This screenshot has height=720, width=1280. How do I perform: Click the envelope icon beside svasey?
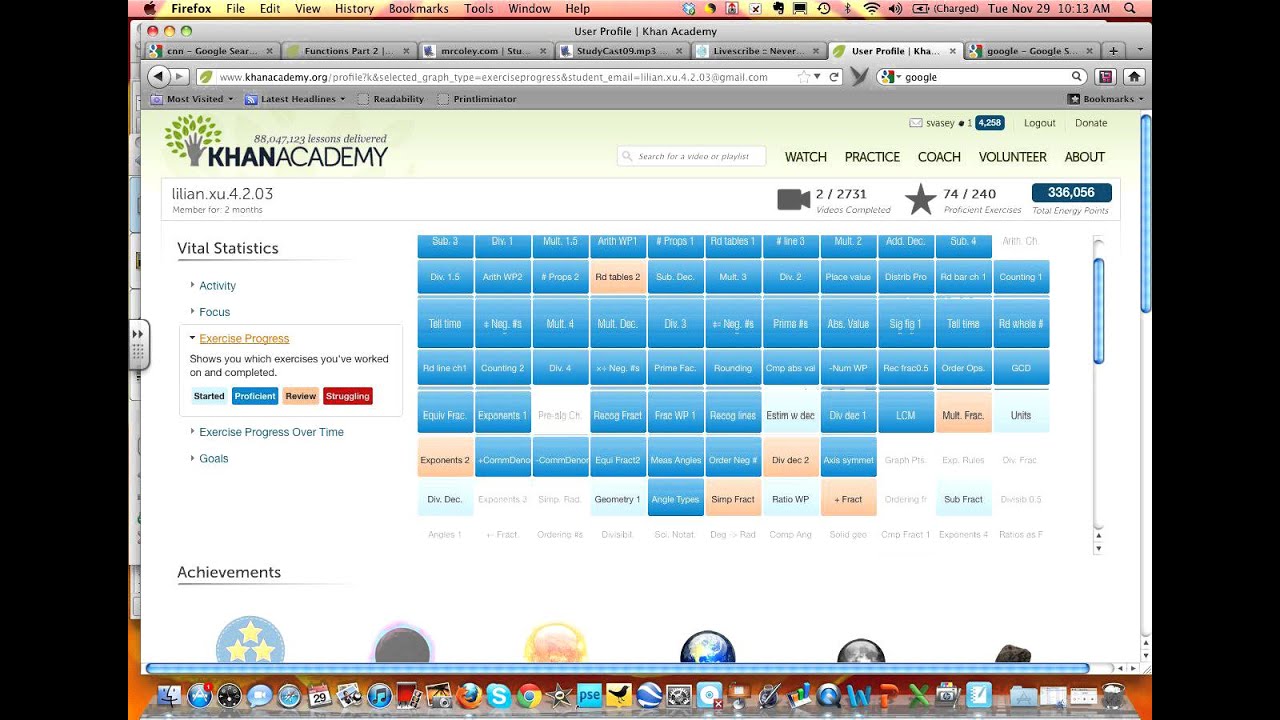[x=915, y=123]
